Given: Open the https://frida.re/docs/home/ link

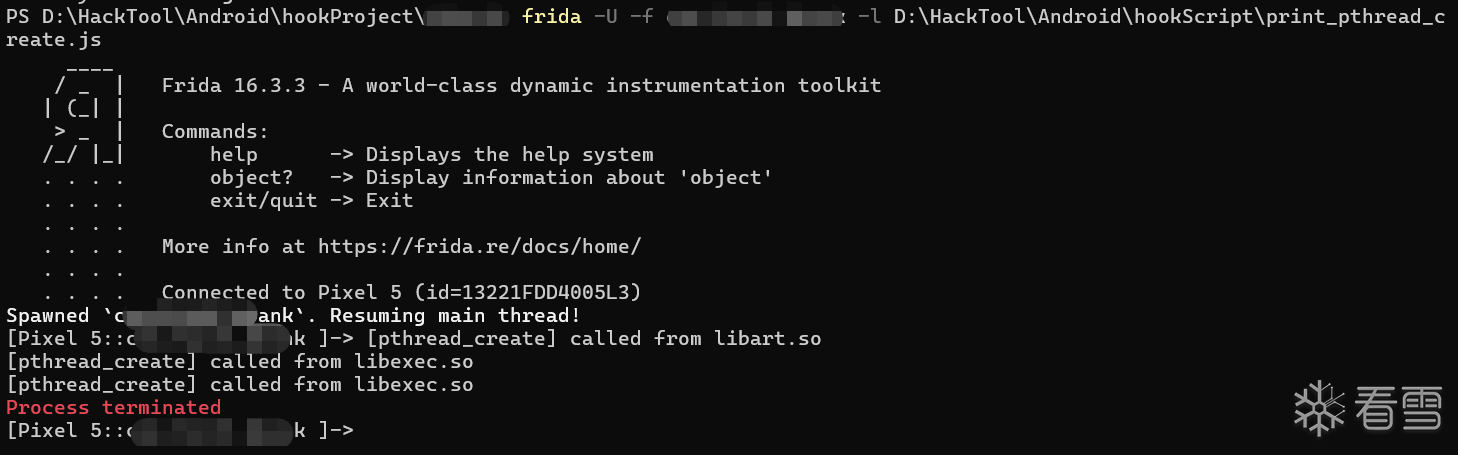Looking at the screenshot, I should pyautogui.click(x=480, y=246).
